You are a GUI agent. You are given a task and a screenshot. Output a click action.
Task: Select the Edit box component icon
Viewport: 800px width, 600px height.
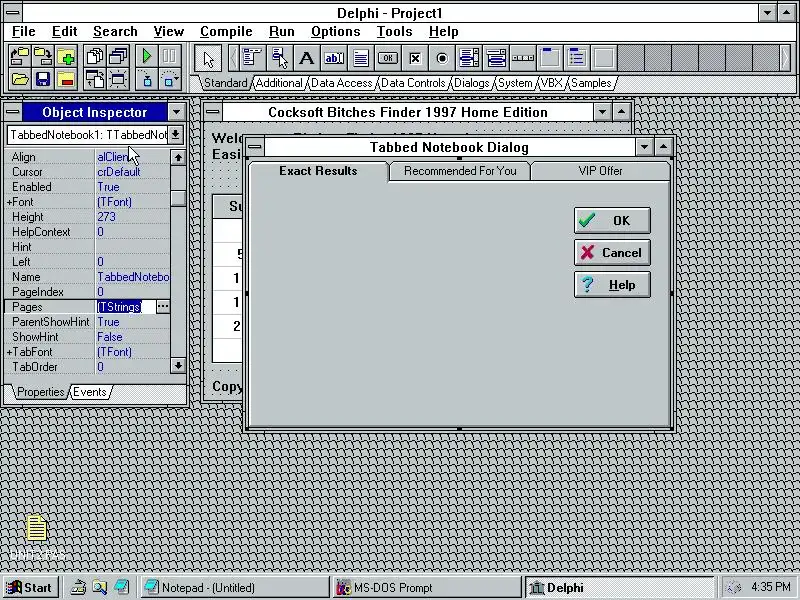(x=334, y=58)
